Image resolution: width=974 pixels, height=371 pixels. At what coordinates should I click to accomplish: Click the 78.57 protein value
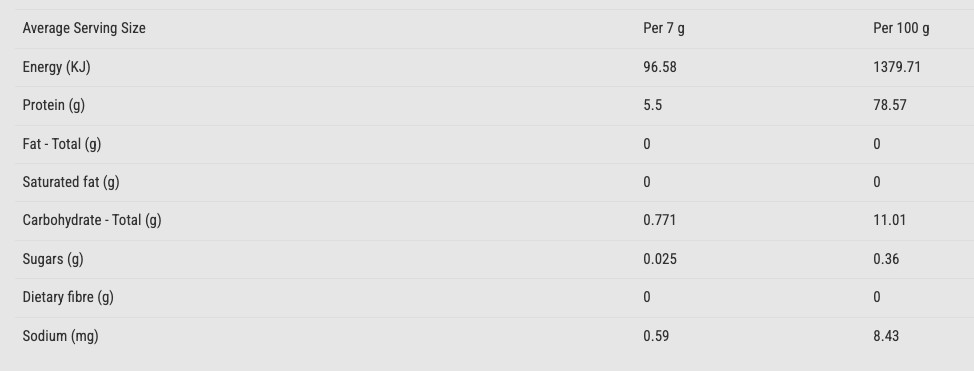(890, 106)
